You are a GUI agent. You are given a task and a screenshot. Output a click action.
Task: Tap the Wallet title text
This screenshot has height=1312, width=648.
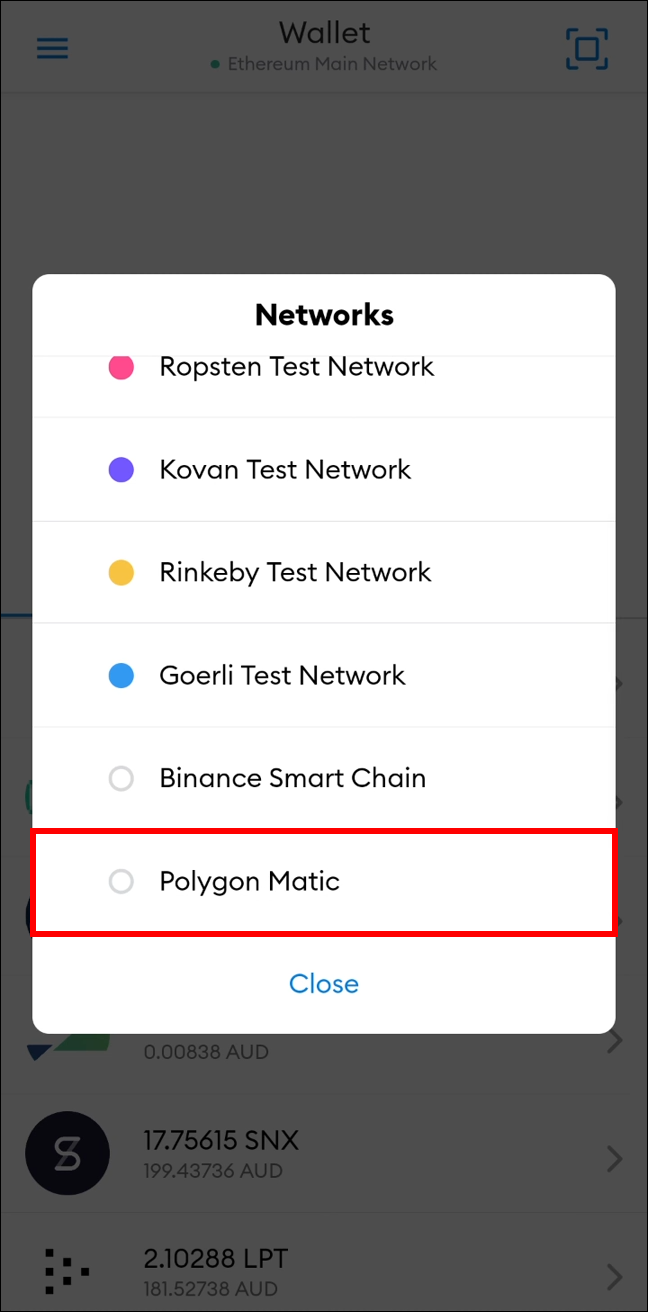click(324, 32)
